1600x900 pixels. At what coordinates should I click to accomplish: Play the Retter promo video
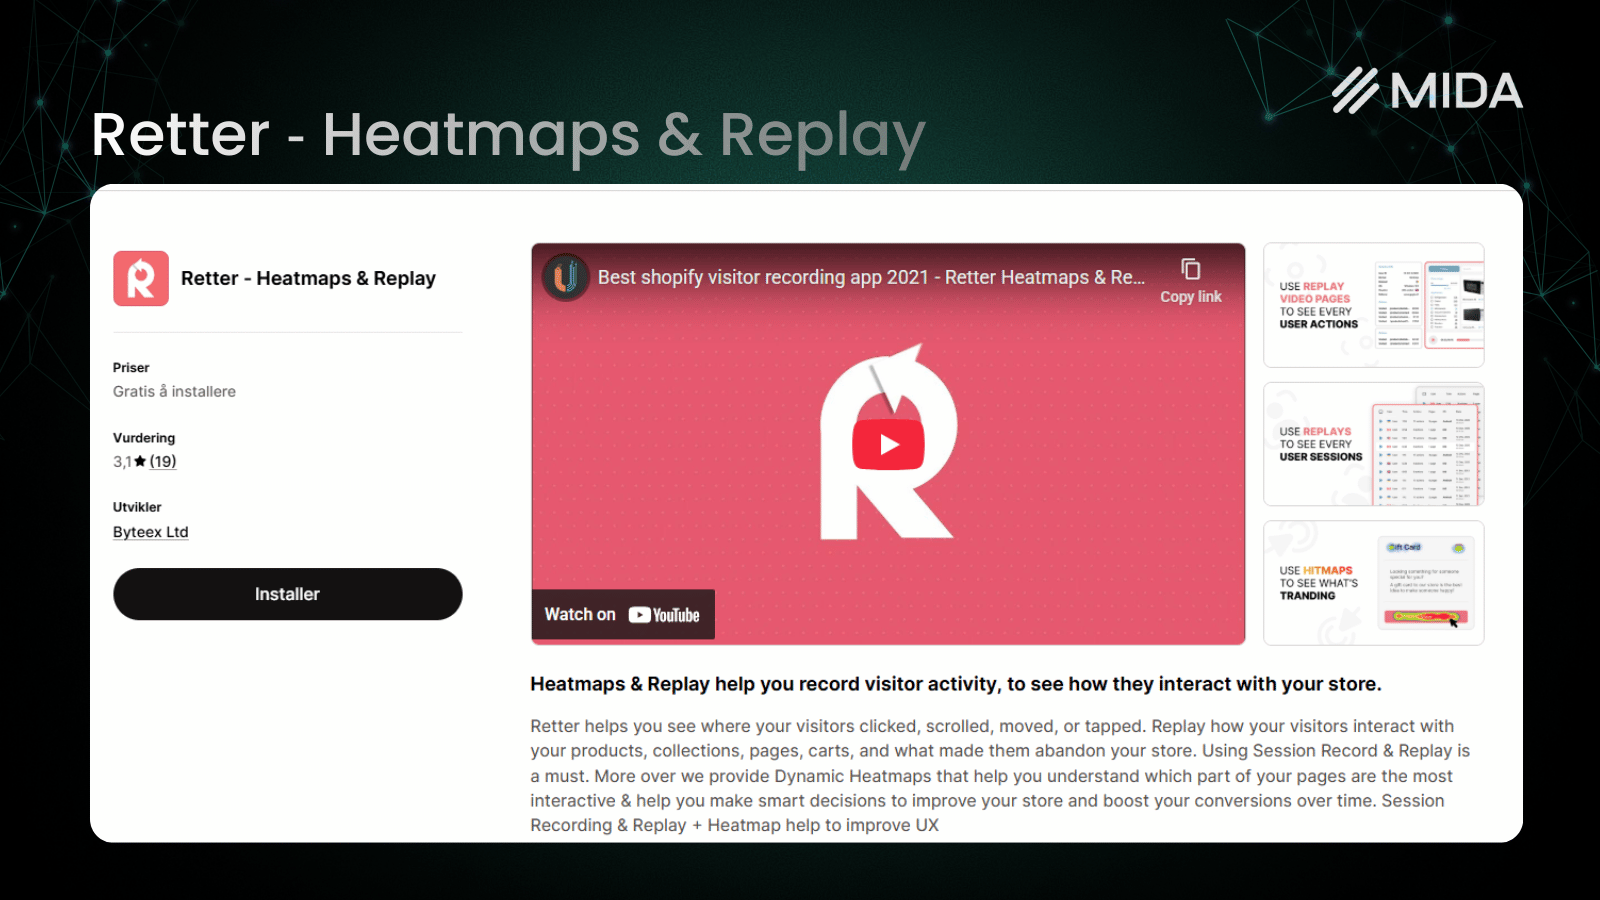pyautogui.click(x=888, y=446)
